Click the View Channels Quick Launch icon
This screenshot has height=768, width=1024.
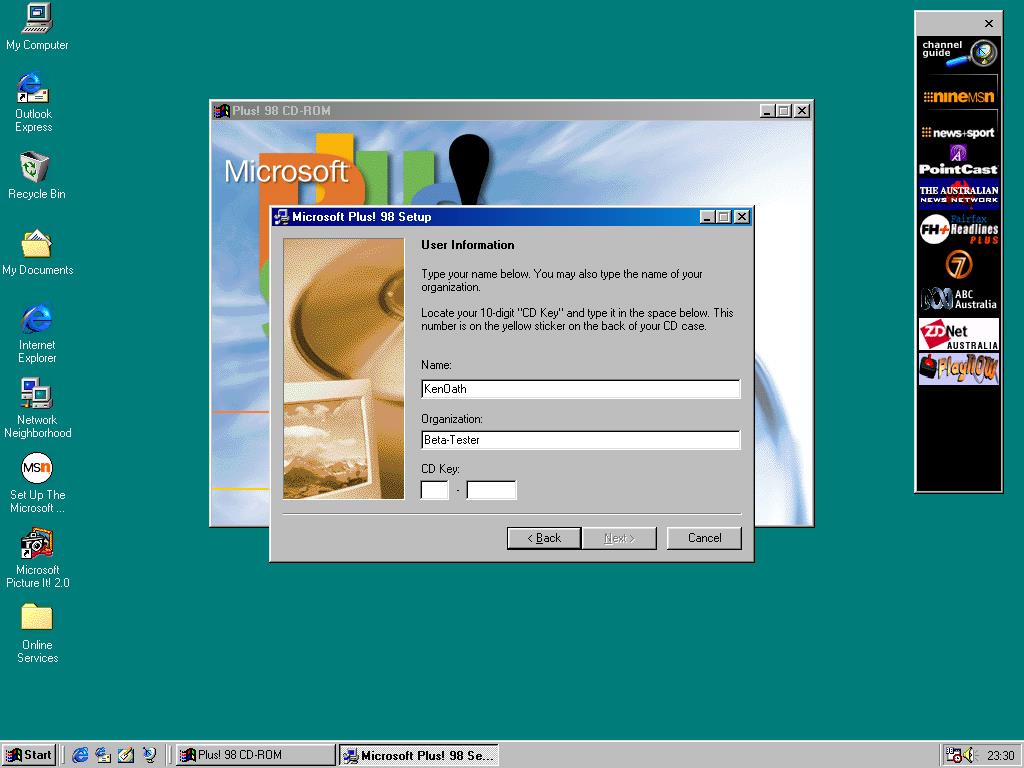149,755
